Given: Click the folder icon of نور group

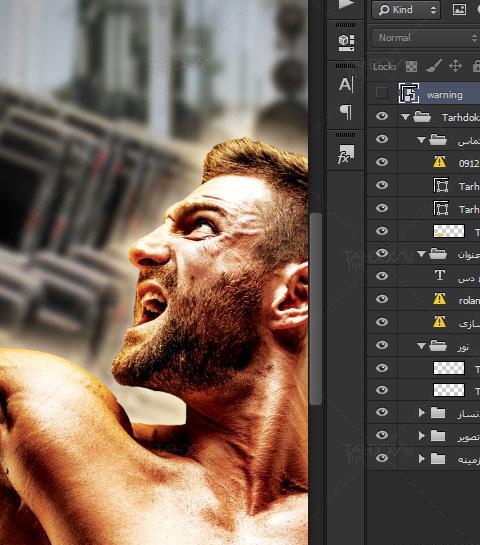Looking at the screenshot, I should click(438, 345).
